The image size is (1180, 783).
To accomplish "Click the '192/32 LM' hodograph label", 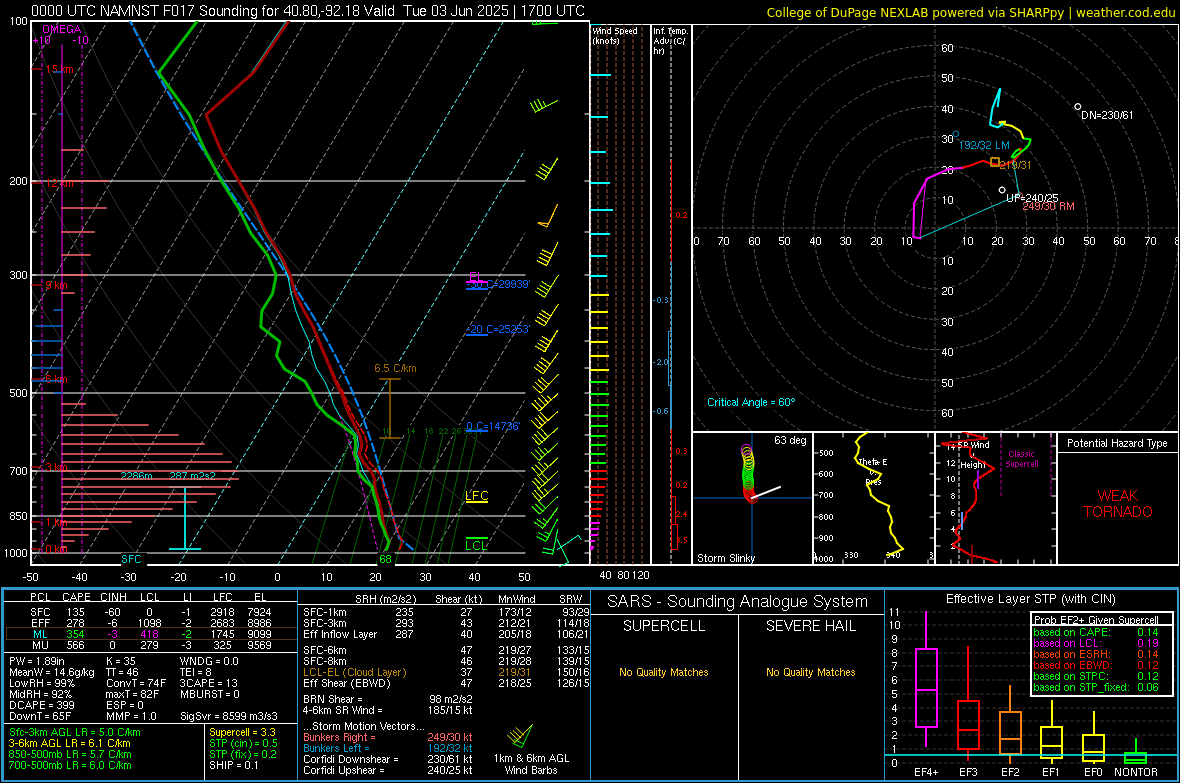I will coord(984,145).
